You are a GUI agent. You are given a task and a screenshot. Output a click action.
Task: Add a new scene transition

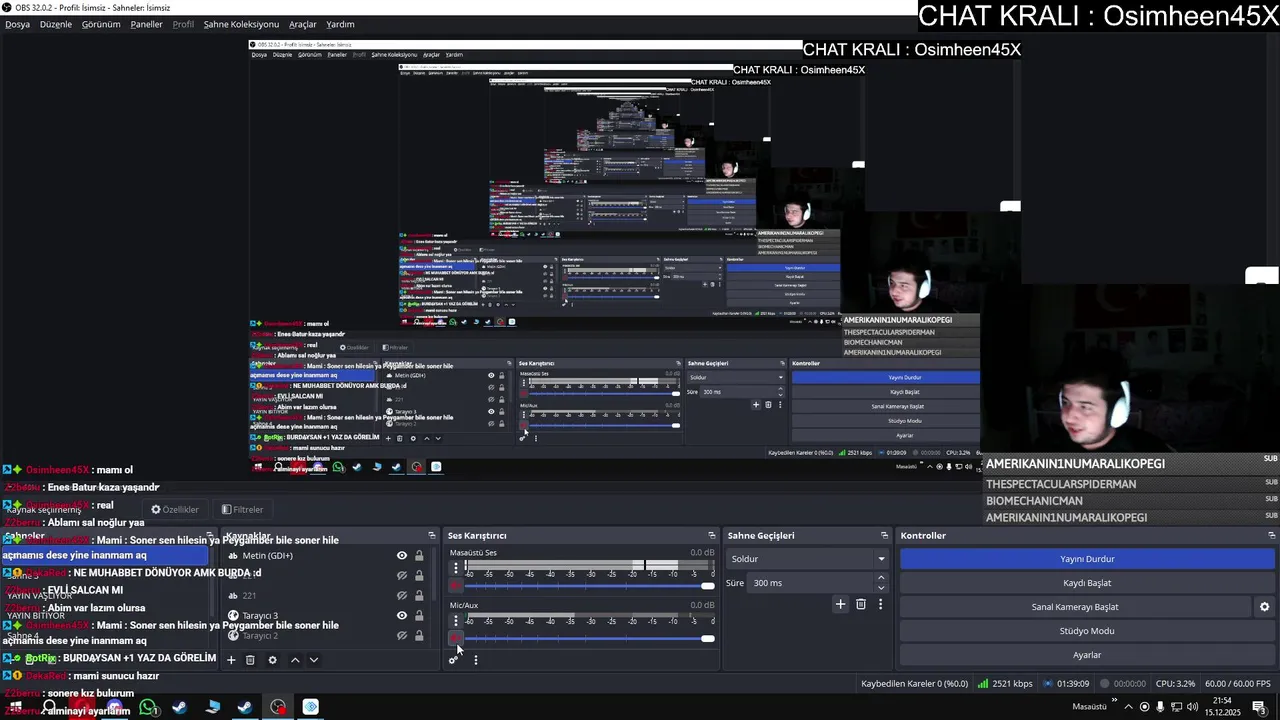point(841,604)
